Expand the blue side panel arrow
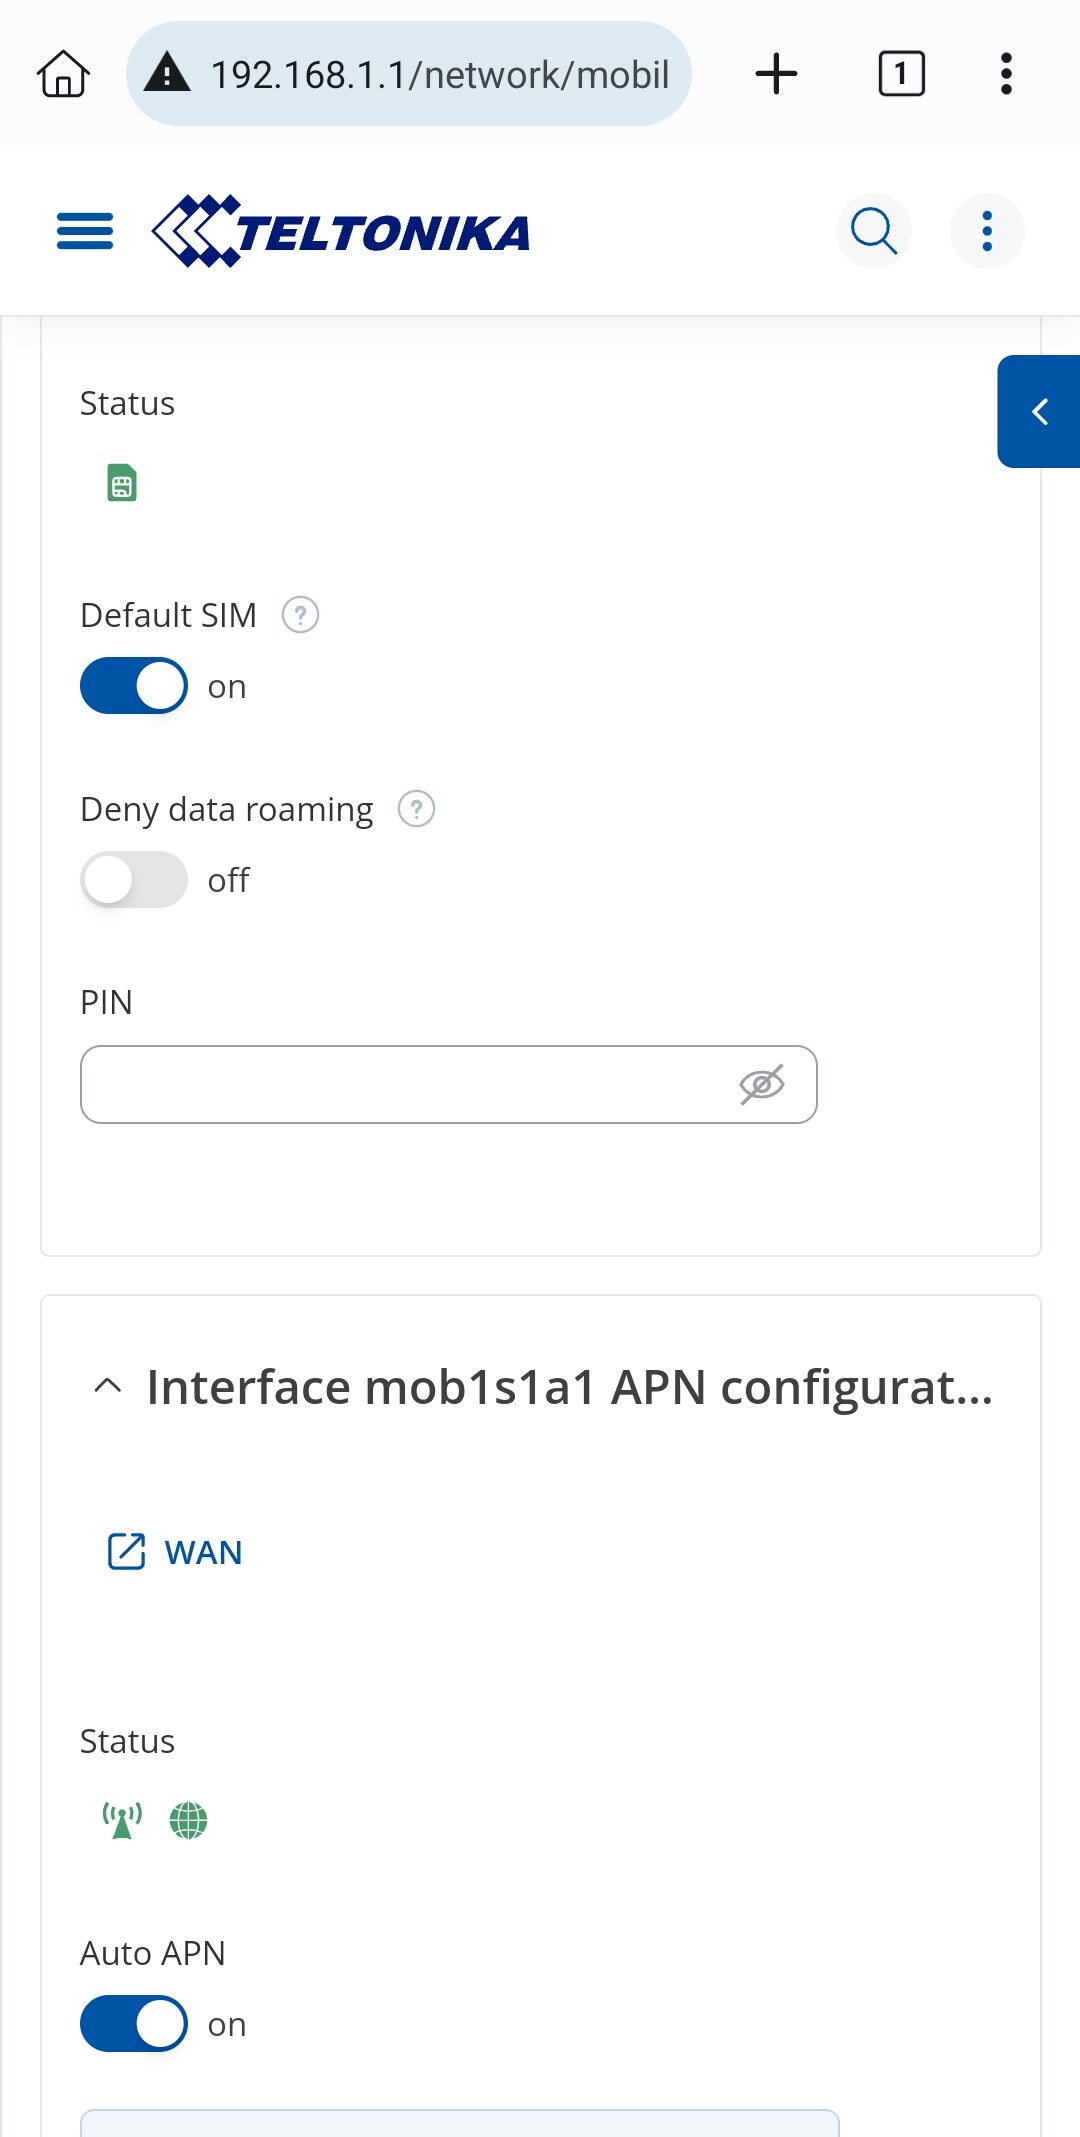Image resolution: width=1080 pixels, height=2137 pixels. [1039, 411]
